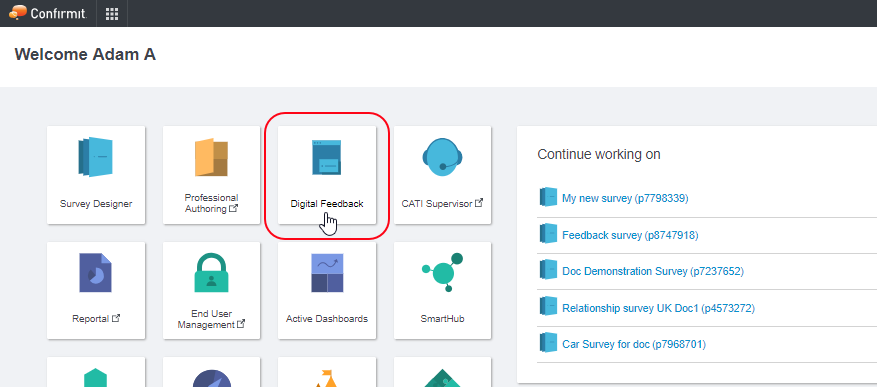Screen dimensions: 877x387
Task: Click the orange flag tile in the bottom row
Action: point(327,372)
